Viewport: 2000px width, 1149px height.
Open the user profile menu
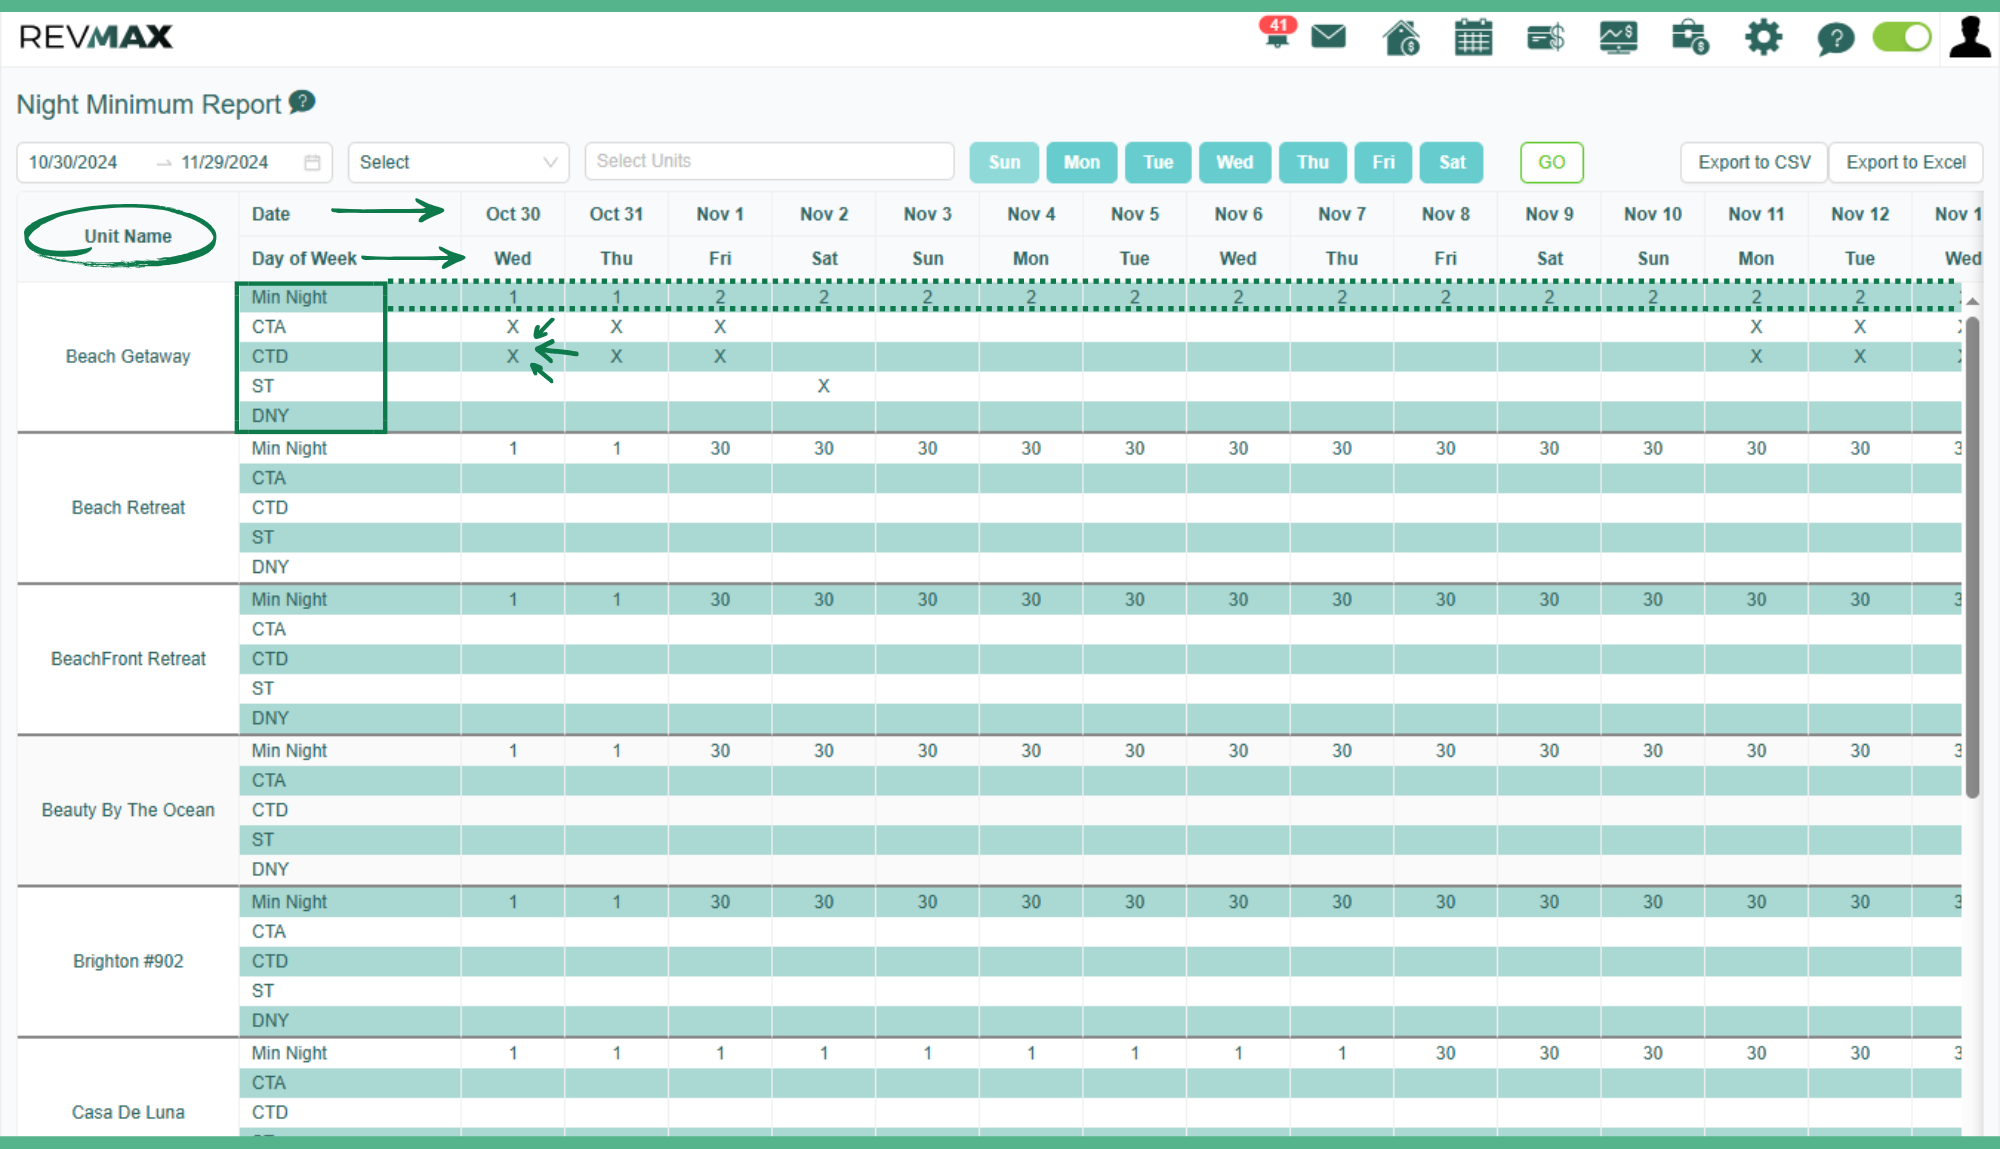pyautogui.click(x=1969, y=38)
